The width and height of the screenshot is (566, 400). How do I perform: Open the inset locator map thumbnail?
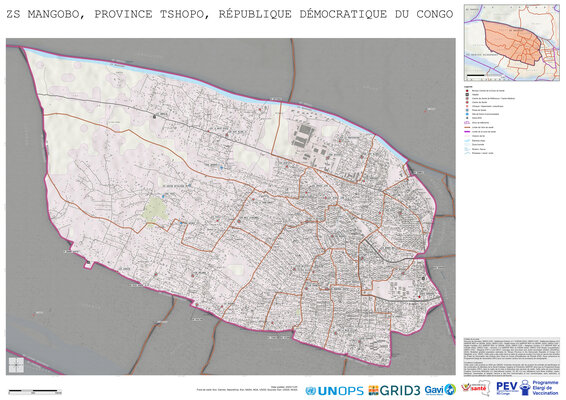click(x=511, y=43)
